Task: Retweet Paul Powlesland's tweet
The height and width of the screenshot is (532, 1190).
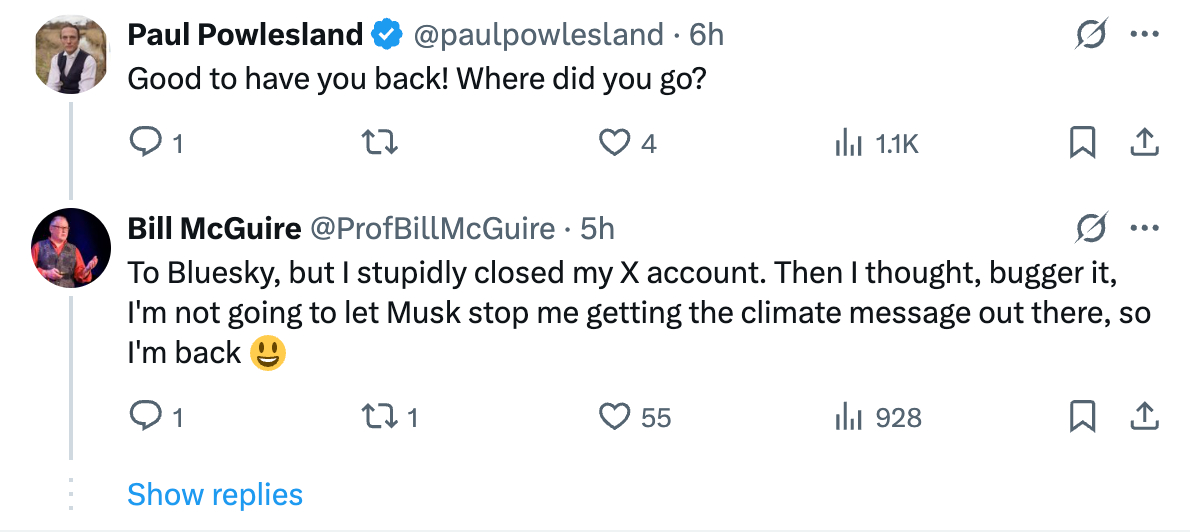Action: click(379, 144)
